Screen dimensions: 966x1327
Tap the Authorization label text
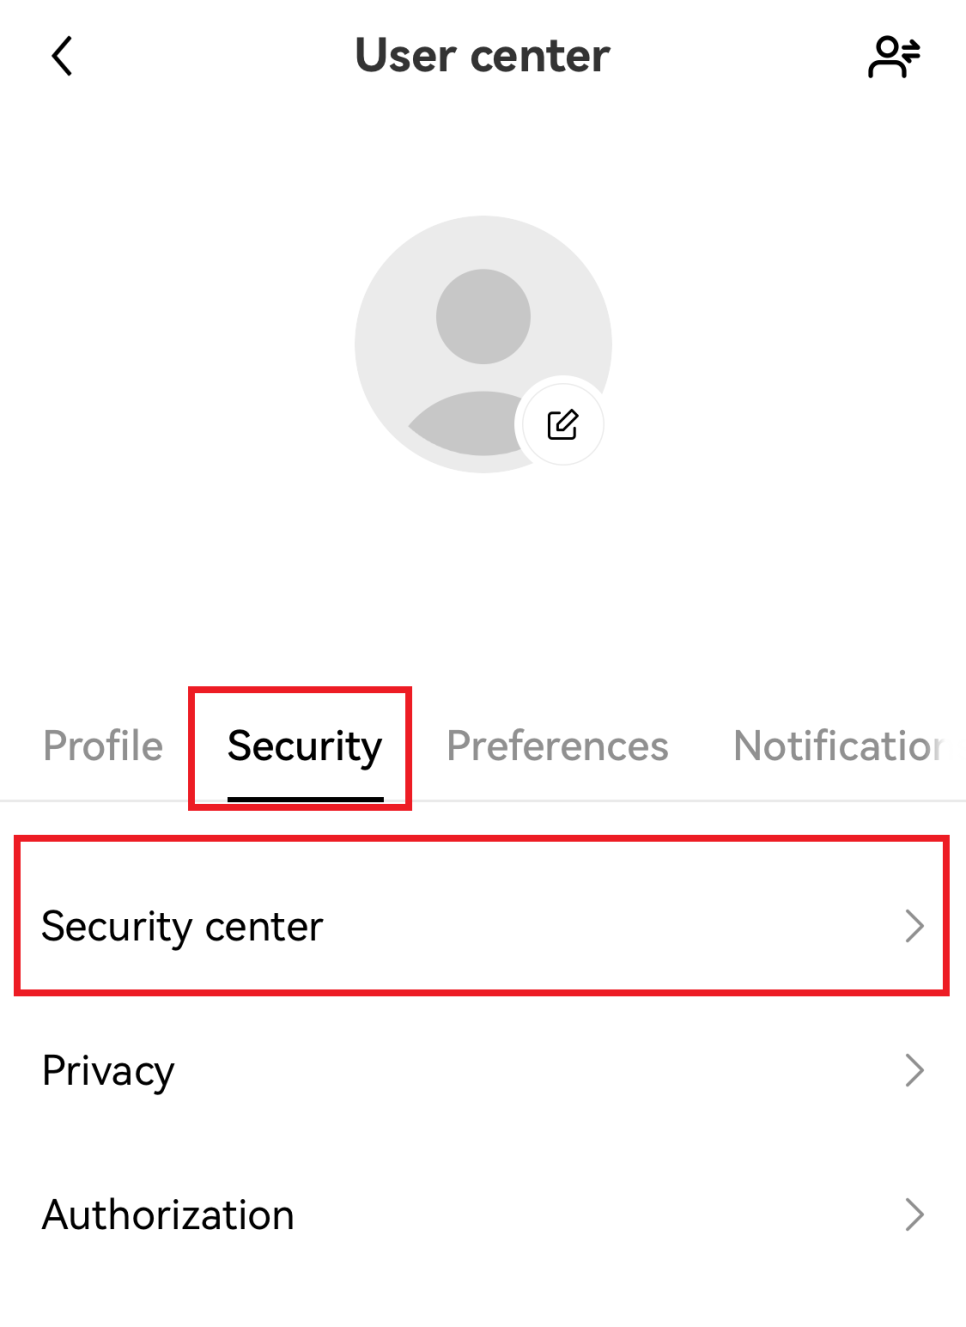[168, 1215]
